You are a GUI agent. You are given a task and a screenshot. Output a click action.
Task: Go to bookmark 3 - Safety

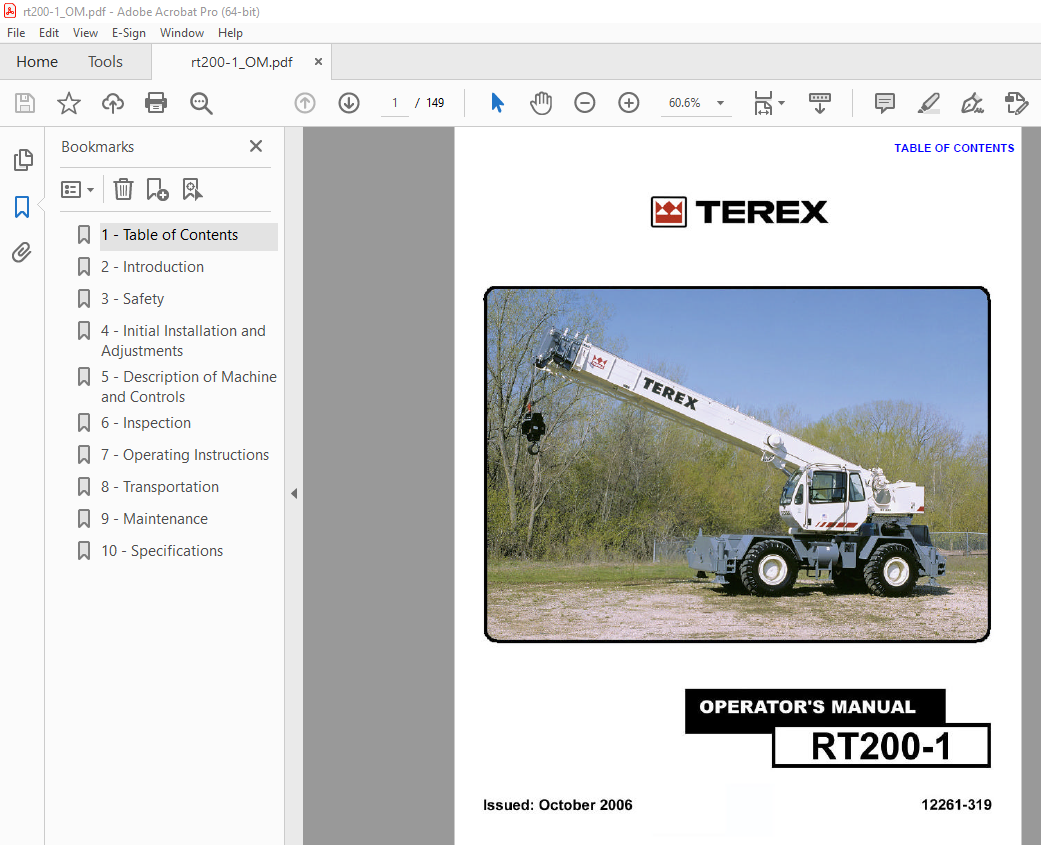(x=132, y=299)
